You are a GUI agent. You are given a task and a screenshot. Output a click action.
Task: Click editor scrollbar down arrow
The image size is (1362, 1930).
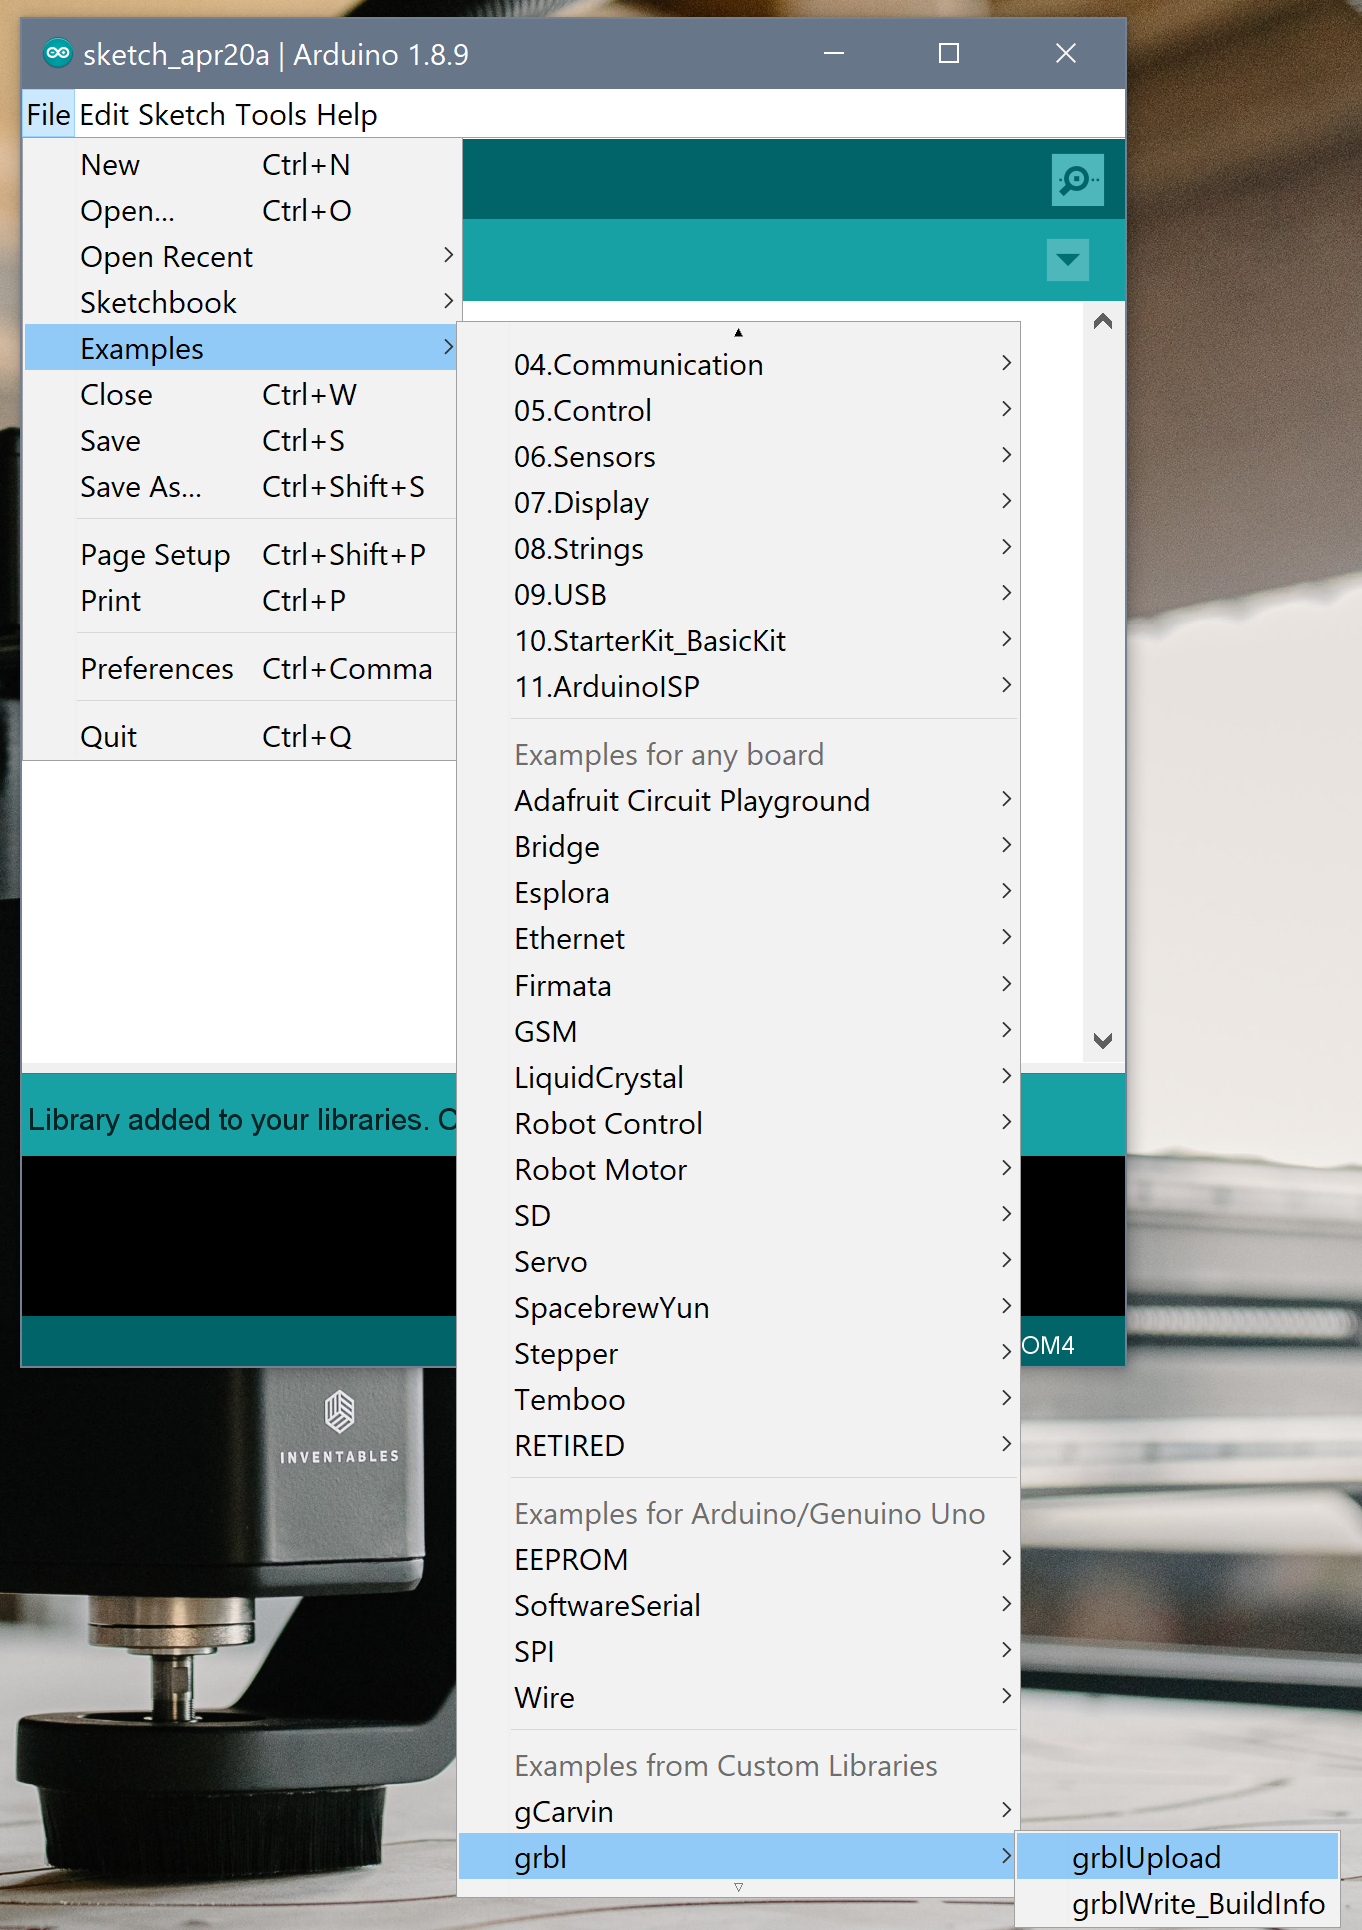1103,1041
